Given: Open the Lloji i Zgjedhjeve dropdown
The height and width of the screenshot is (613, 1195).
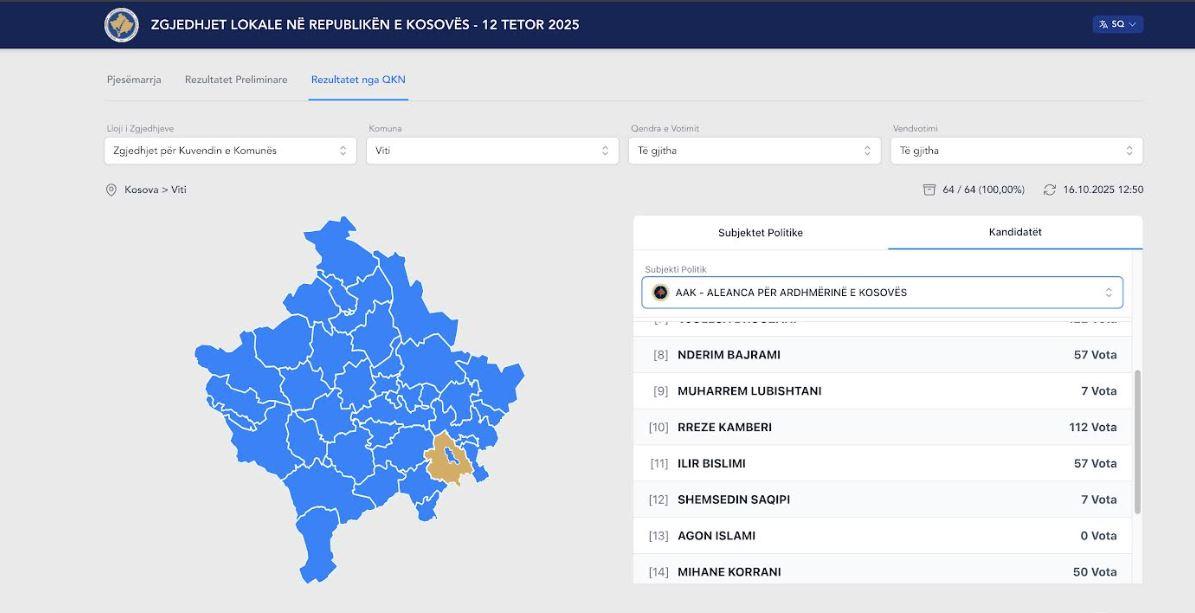Looking at the screenshot, I should [x=230, y=151].
